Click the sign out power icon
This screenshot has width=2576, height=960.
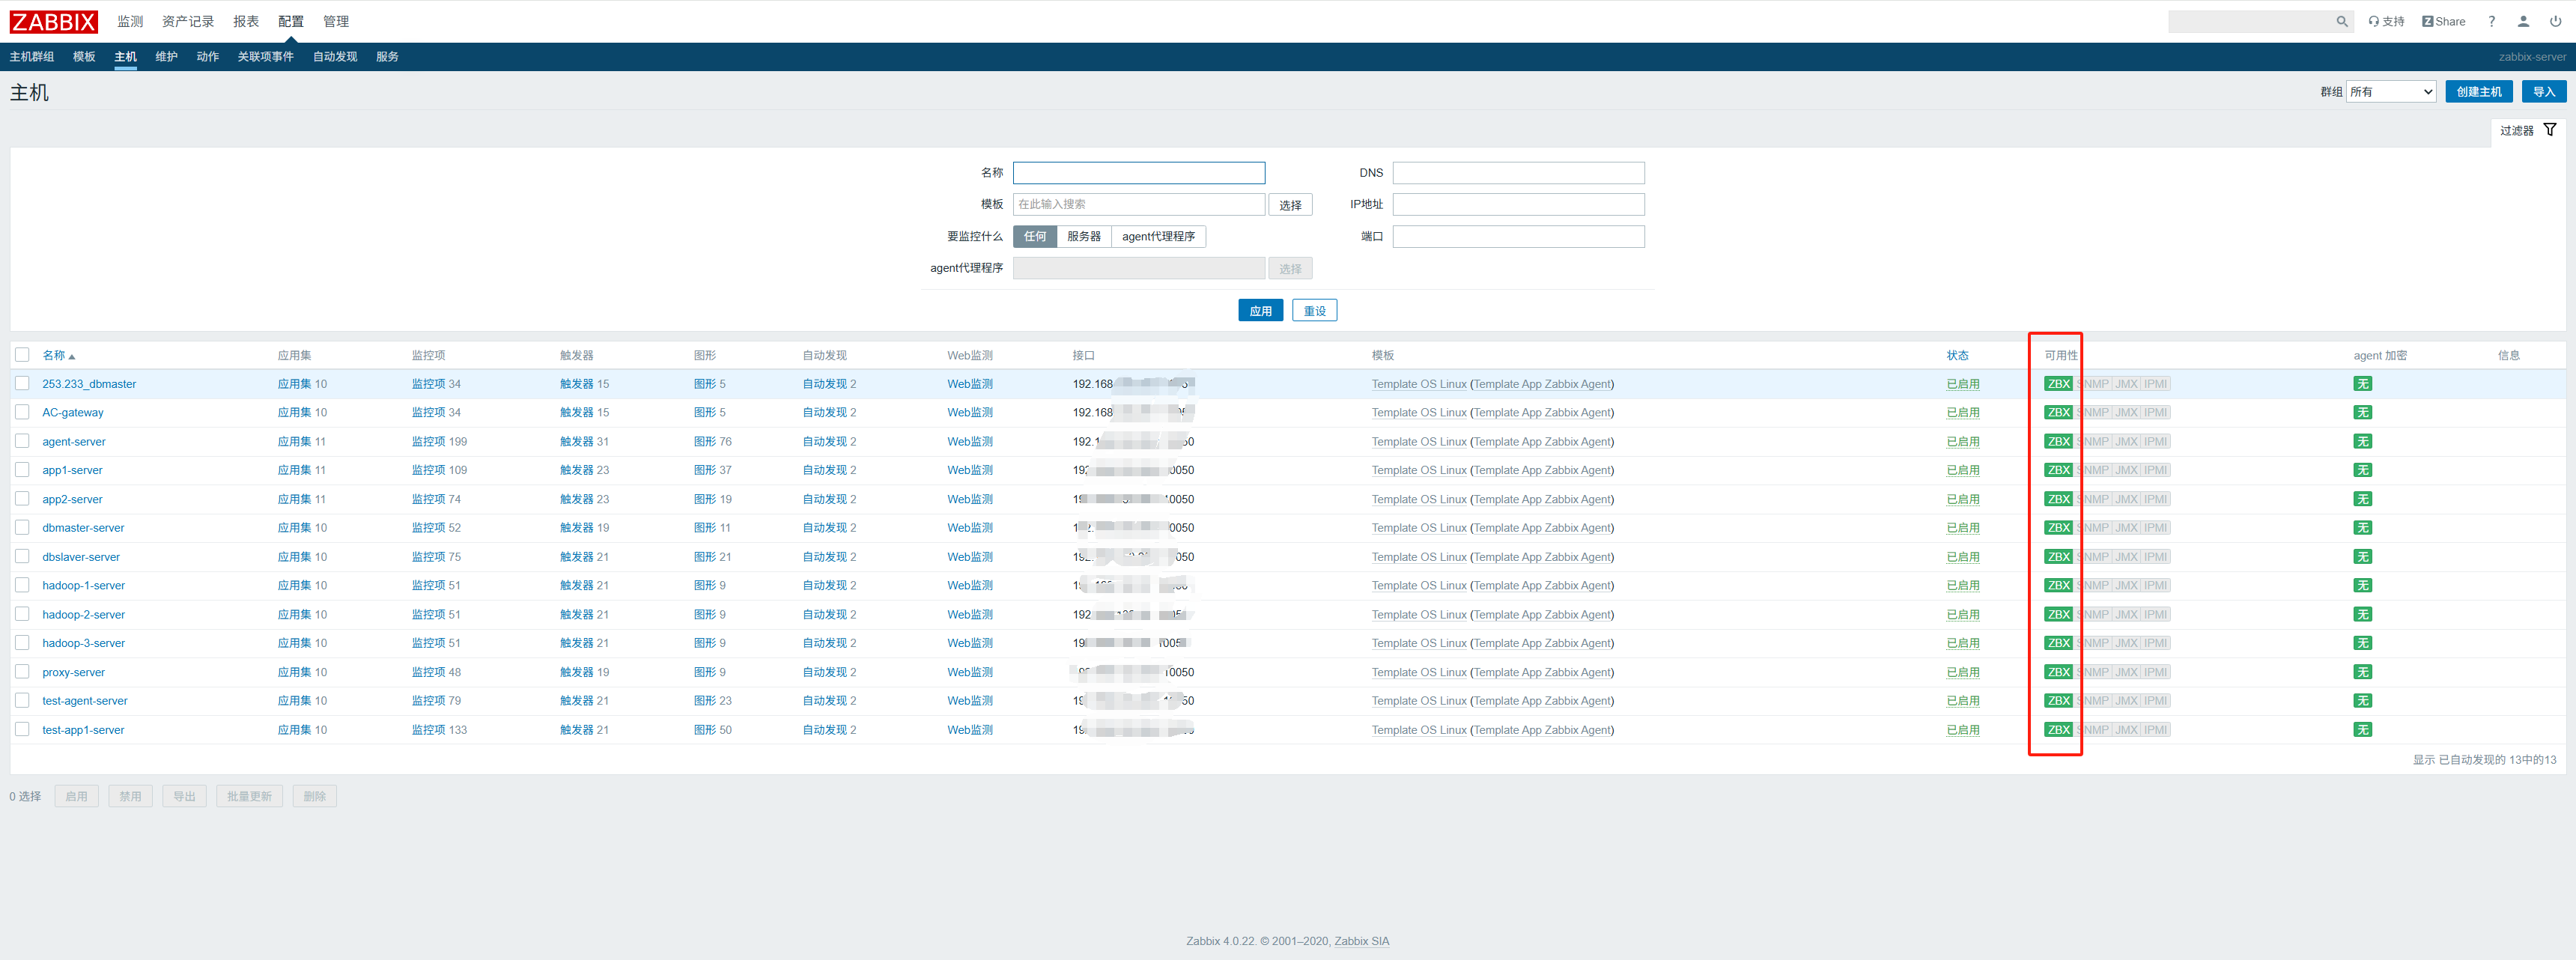coord(2555,21)
